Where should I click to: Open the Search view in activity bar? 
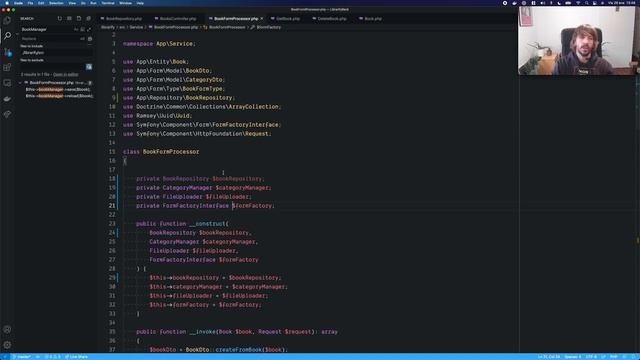pyautogui.click(x=7, y=36)
